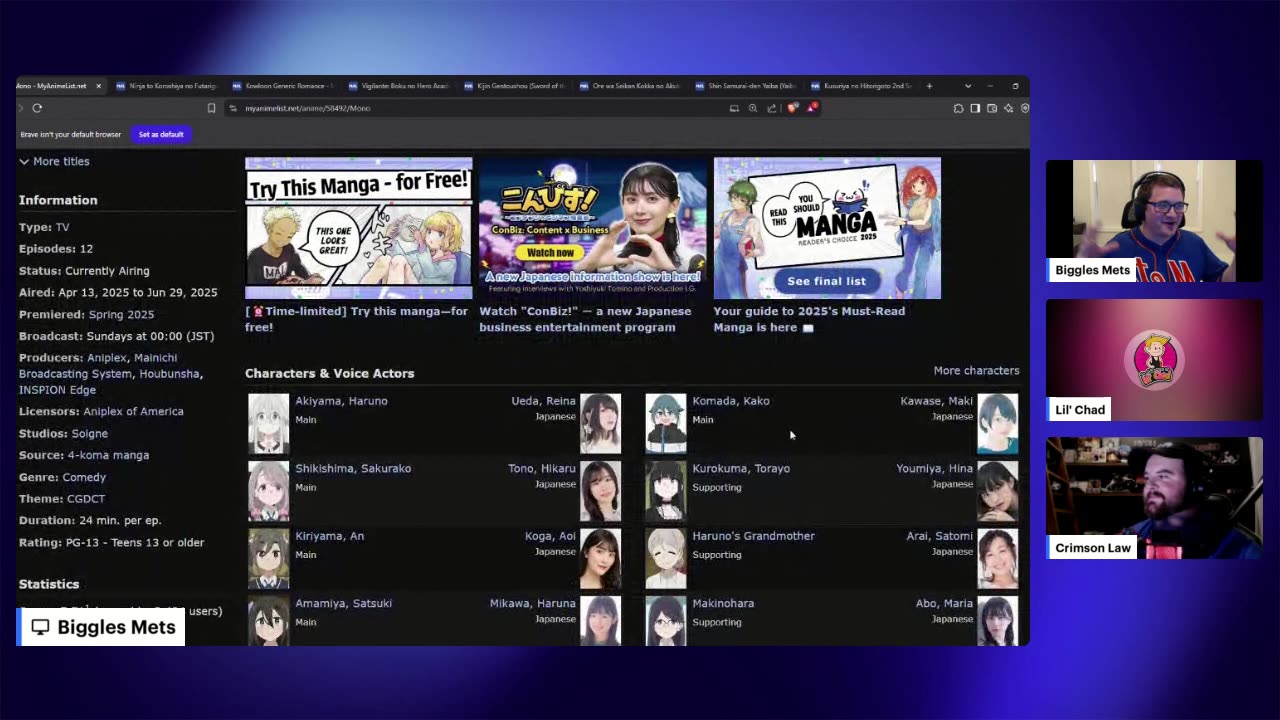This screenshot has height=720, width=1280.
Task: Open Koga, Aoi voice actor link
Action: pos(550,536)
